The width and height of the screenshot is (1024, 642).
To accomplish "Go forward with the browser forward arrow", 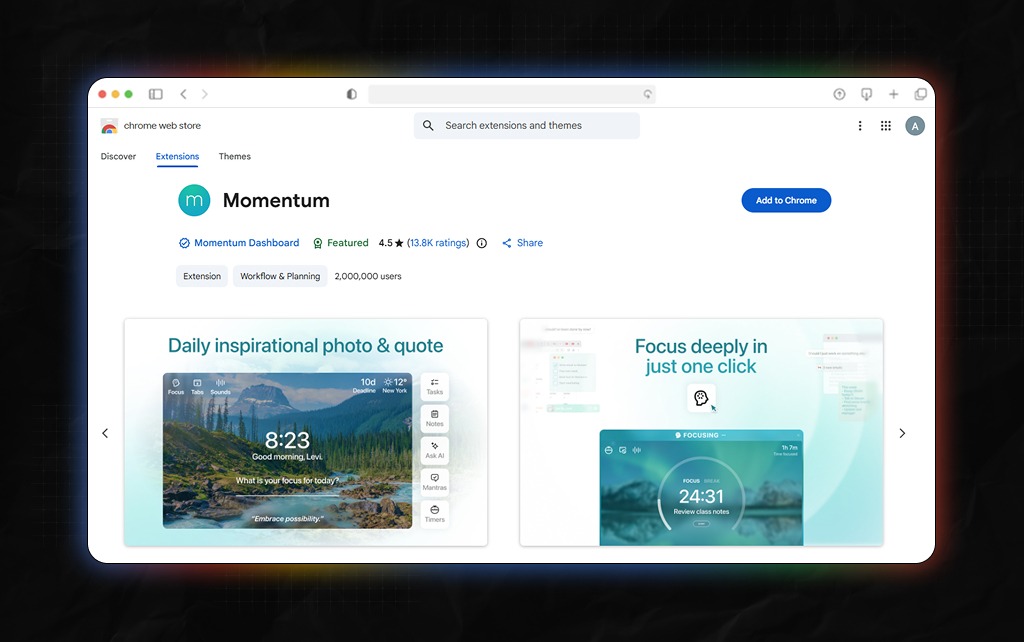I will click(x=204, y=94).
